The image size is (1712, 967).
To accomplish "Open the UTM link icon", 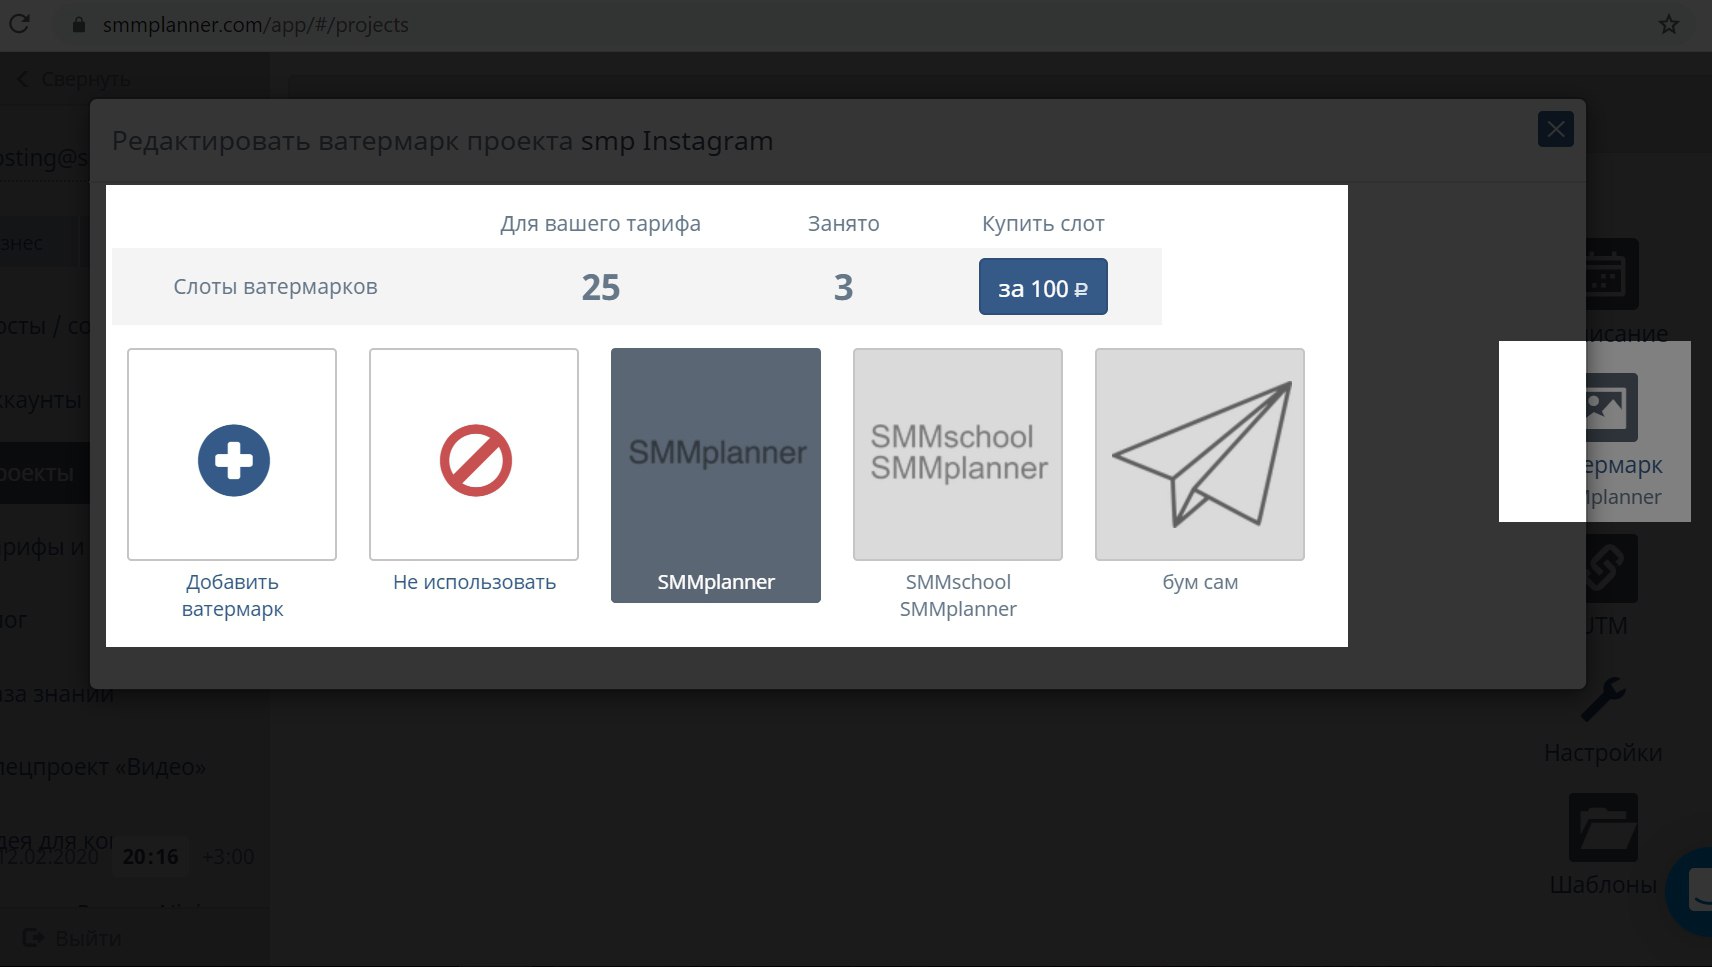I will coord(1611,568).
